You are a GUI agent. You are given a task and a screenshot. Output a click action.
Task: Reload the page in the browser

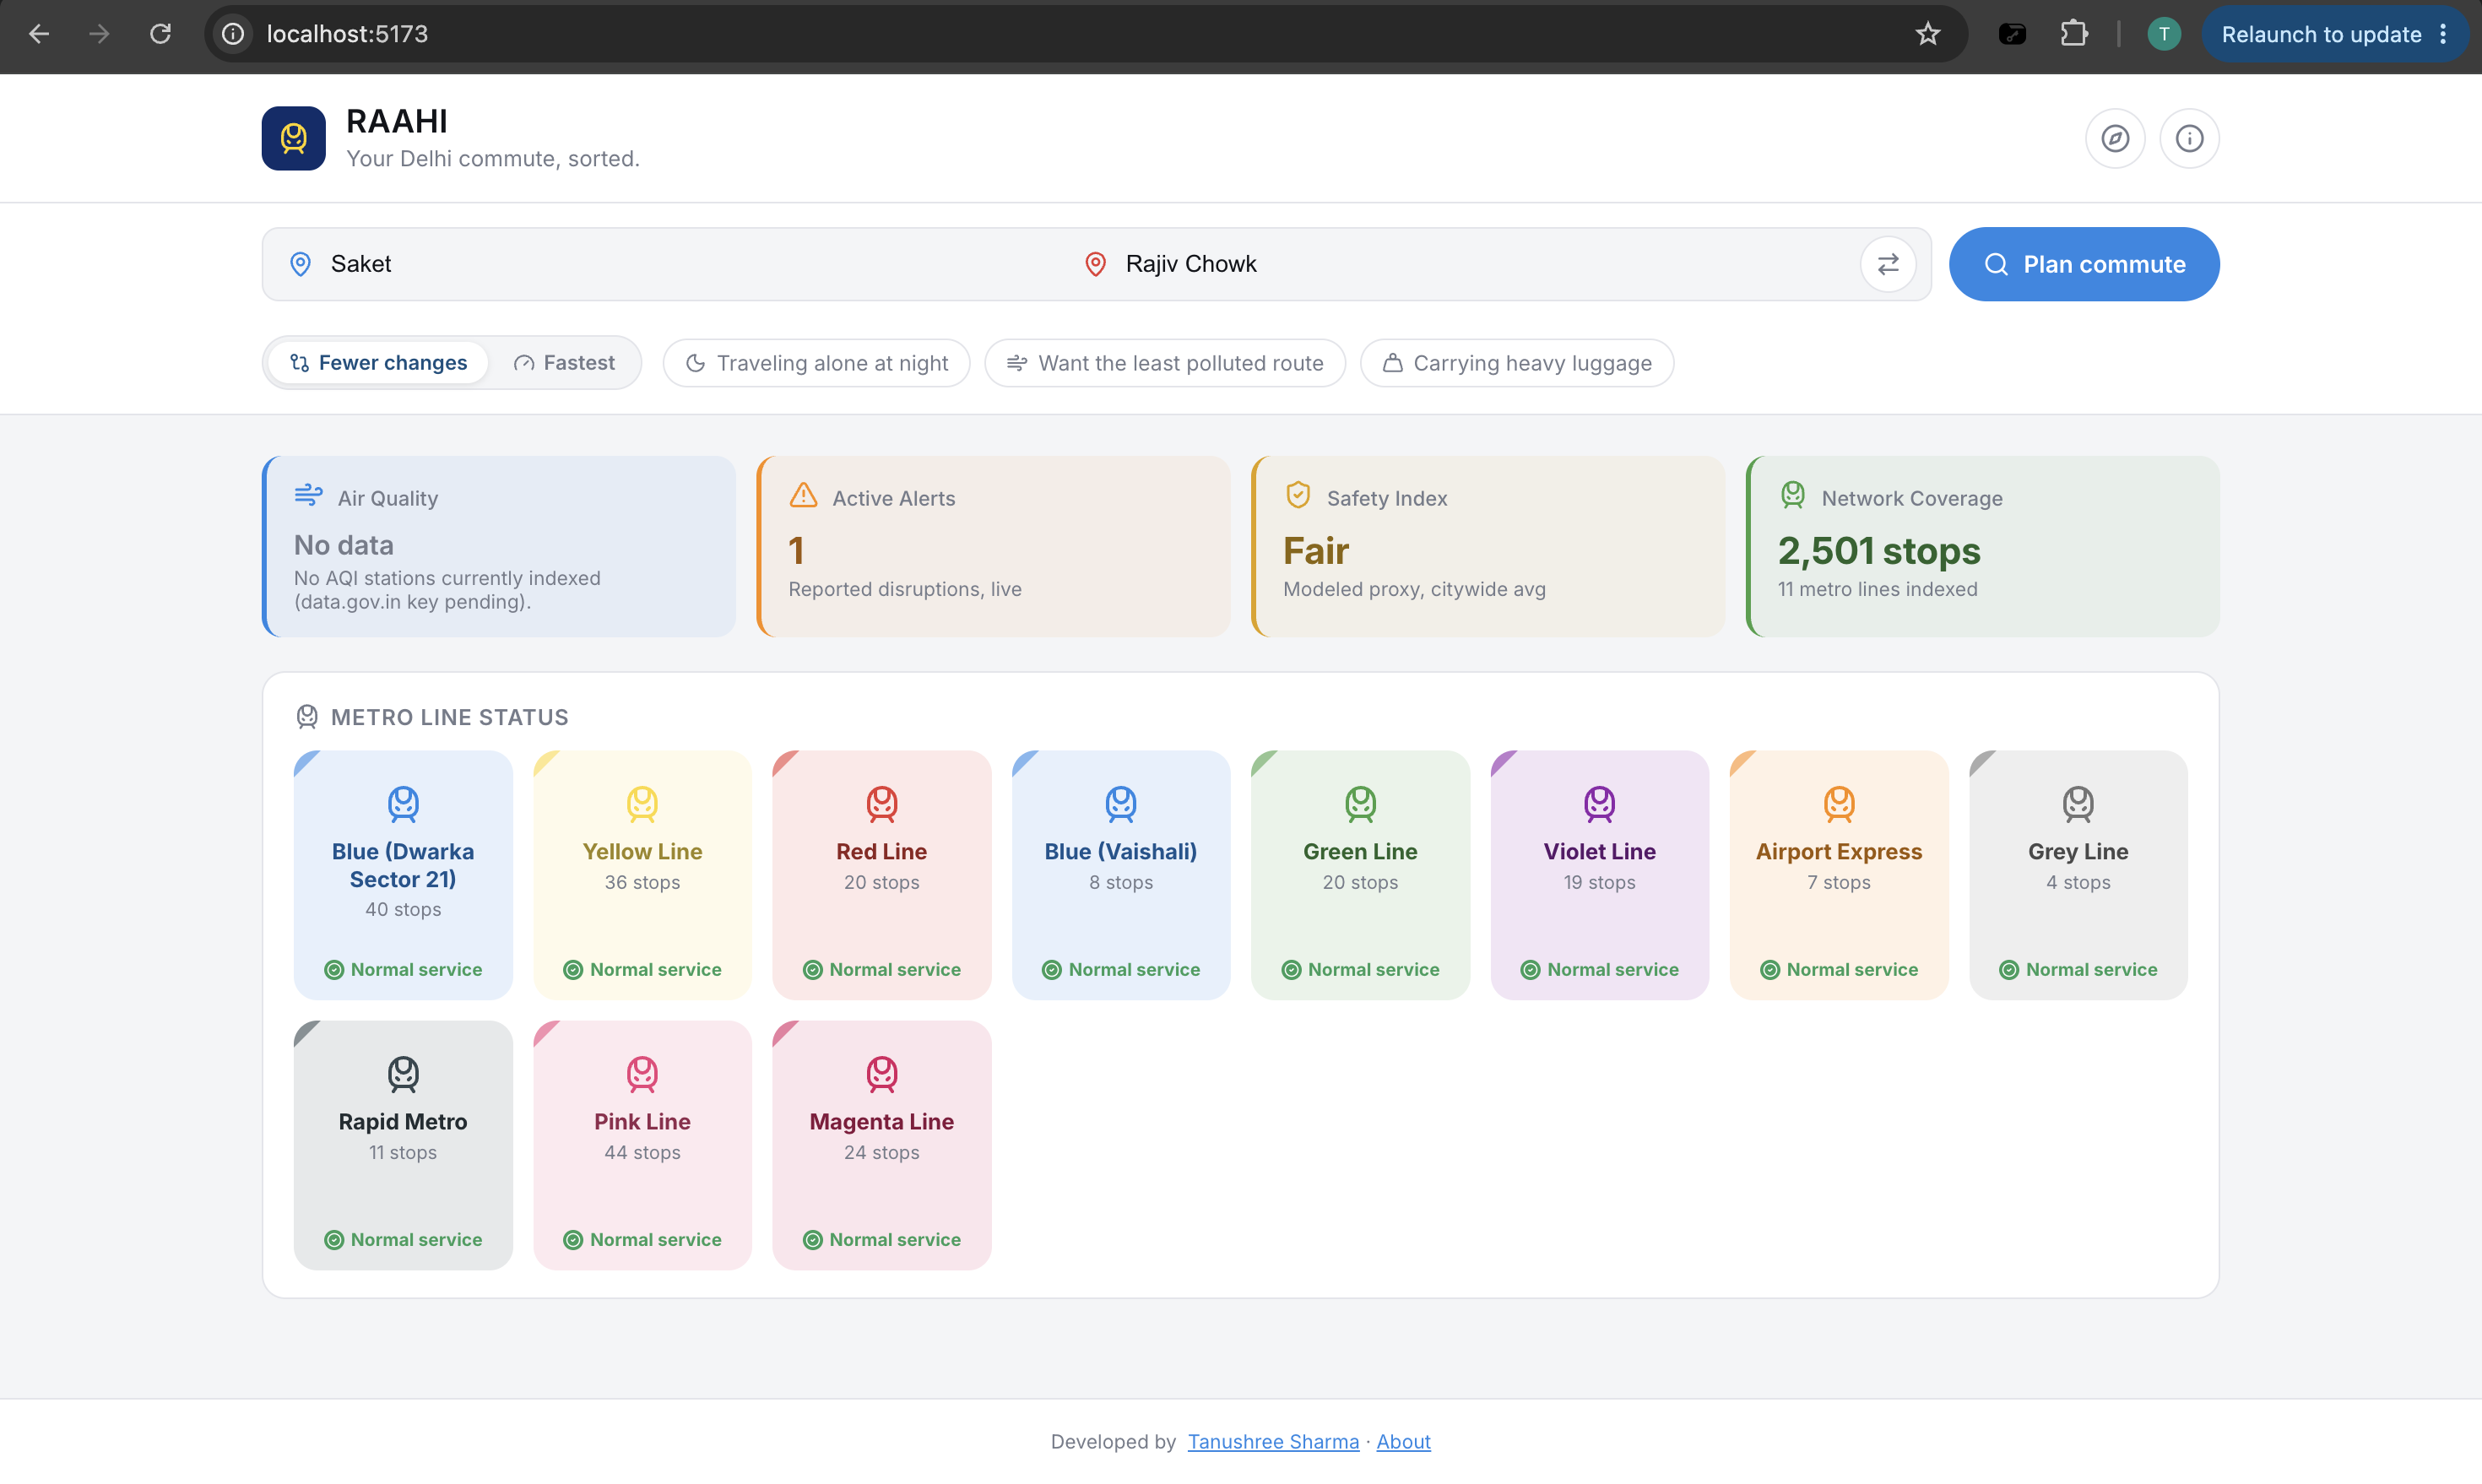[160, 34]
